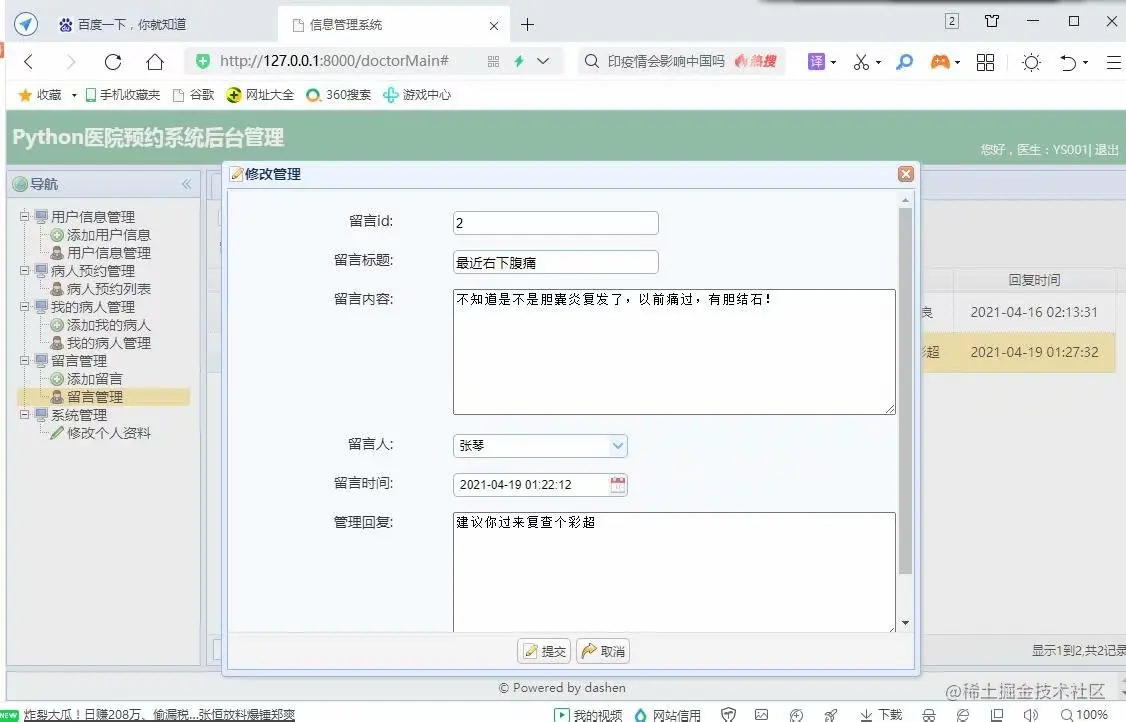Open the 360搜索 bookmark
Screen dimensions: 1126x722
tap(338, 95)
